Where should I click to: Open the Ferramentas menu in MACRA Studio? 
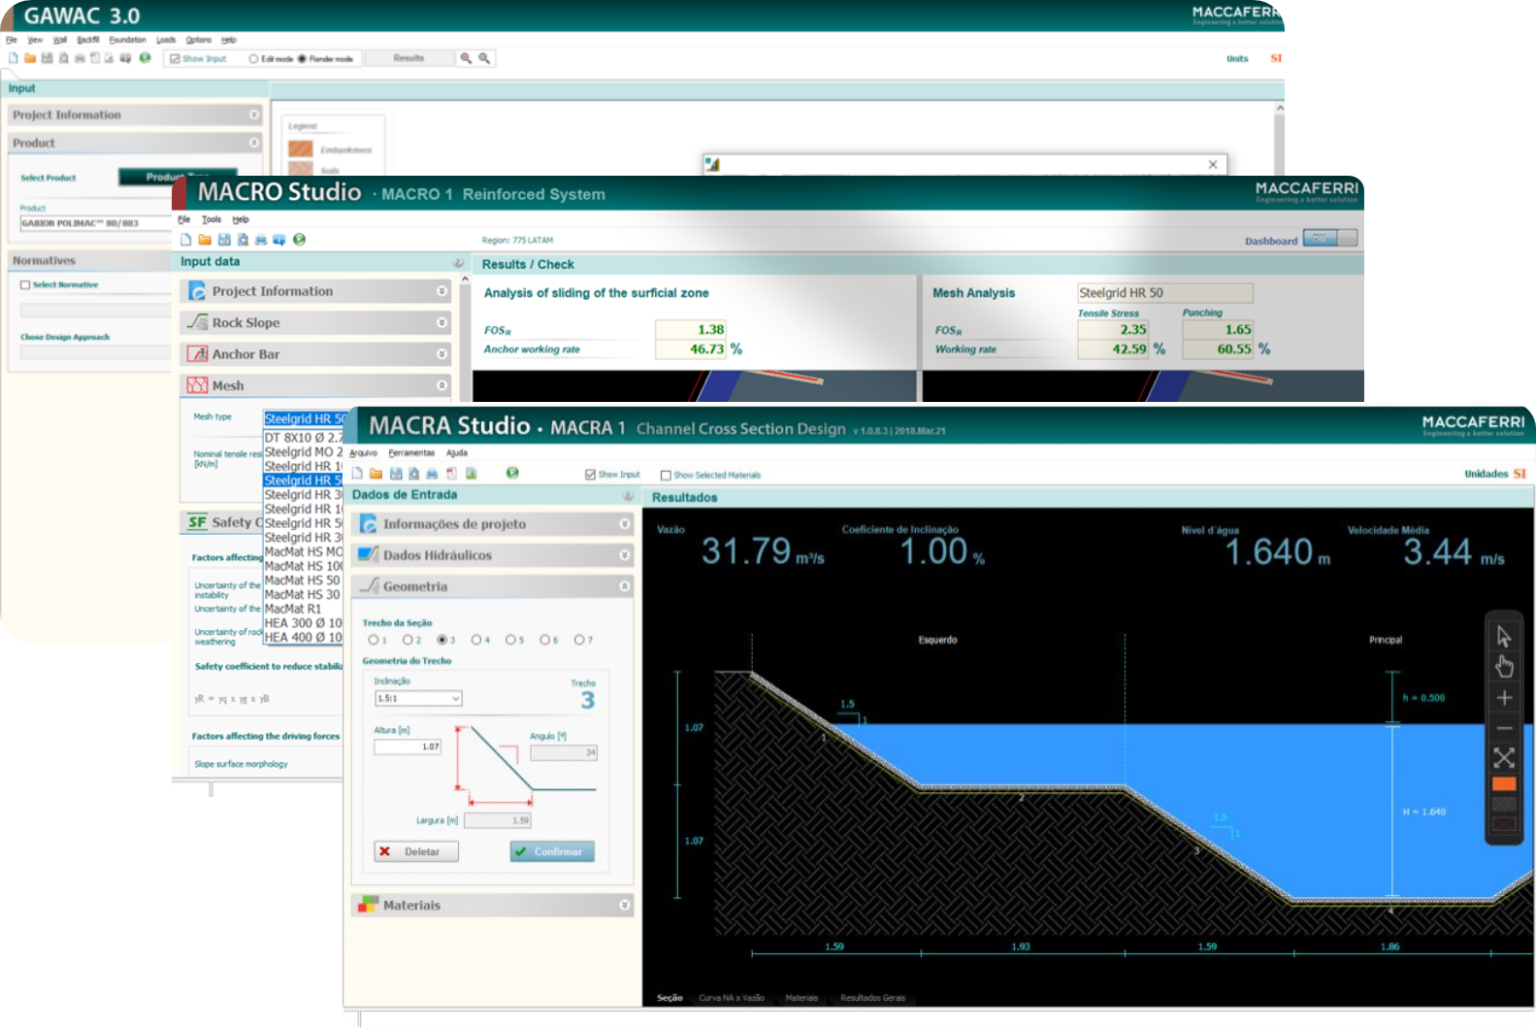pyautogui.click(x=413, y=453)
